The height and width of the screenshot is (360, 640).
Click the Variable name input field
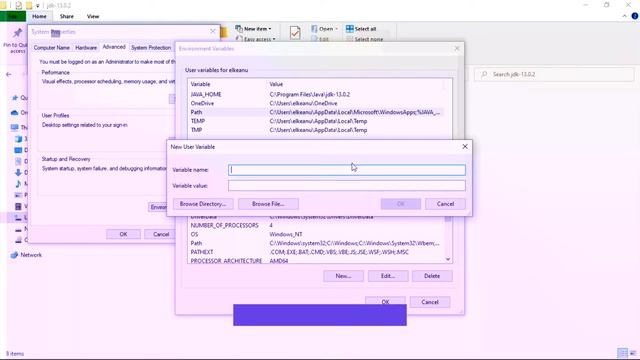pos(347,170)
